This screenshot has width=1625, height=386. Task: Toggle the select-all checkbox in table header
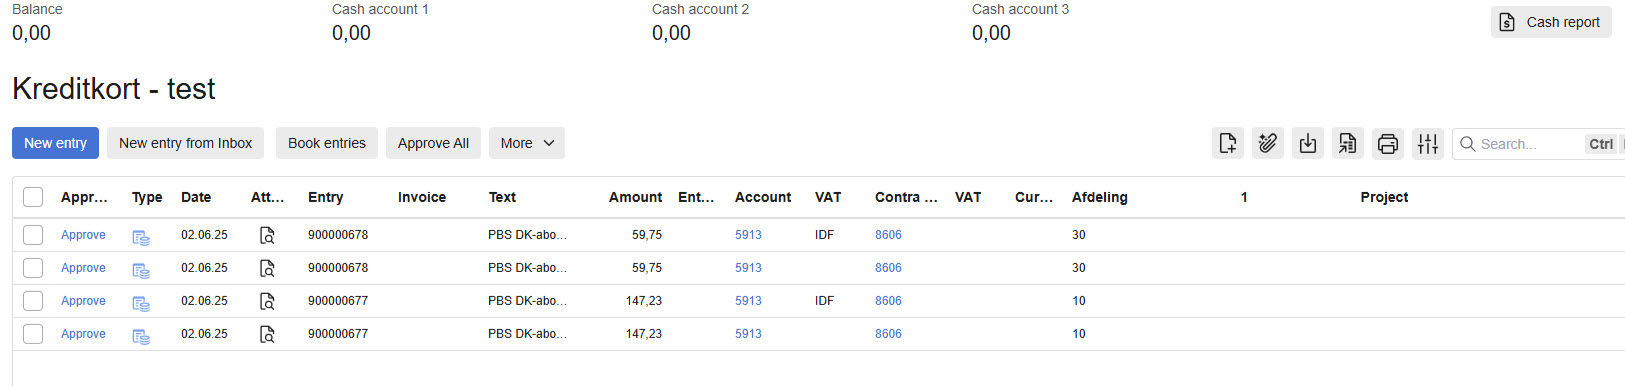[33, 197]
